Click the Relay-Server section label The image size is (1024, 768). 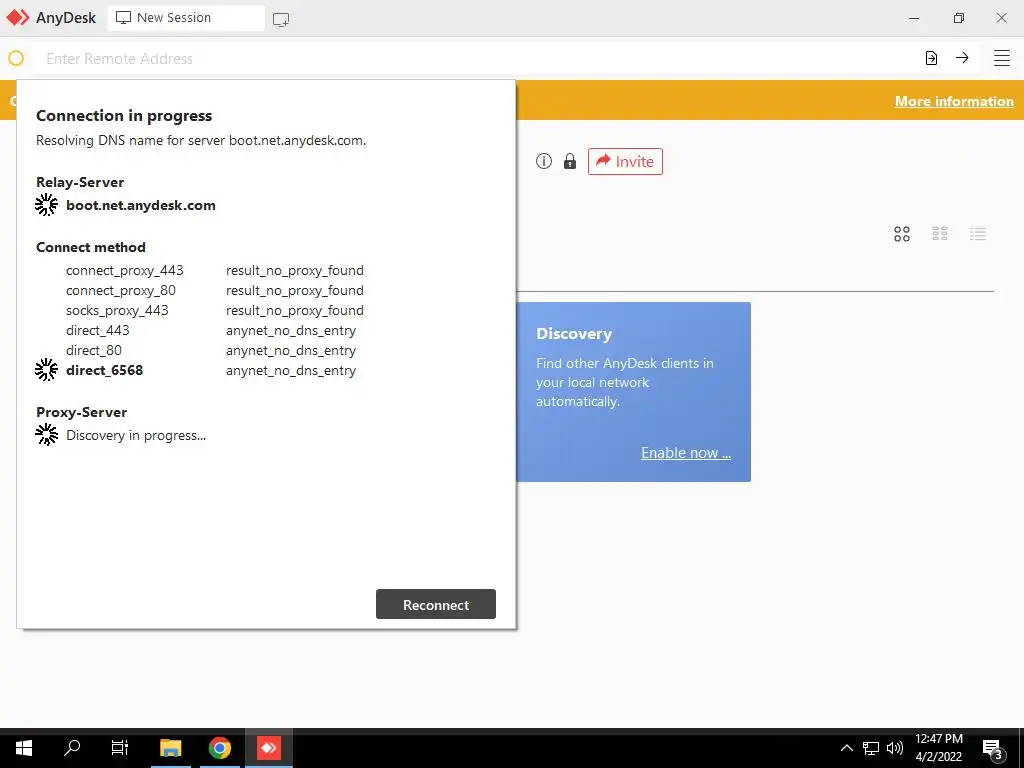click(80, 182)
